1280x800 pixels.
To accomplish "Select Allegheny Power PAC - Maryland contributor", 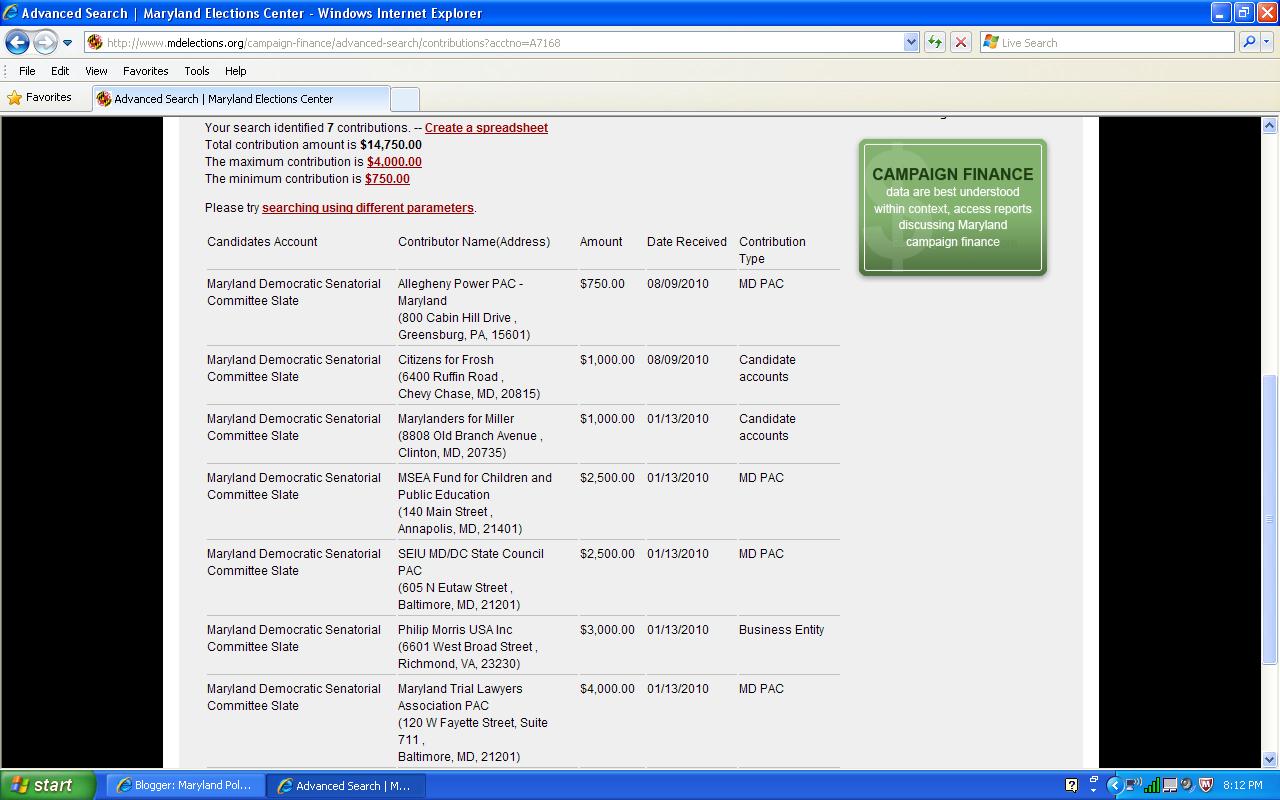I will click(x=460, y=292).
